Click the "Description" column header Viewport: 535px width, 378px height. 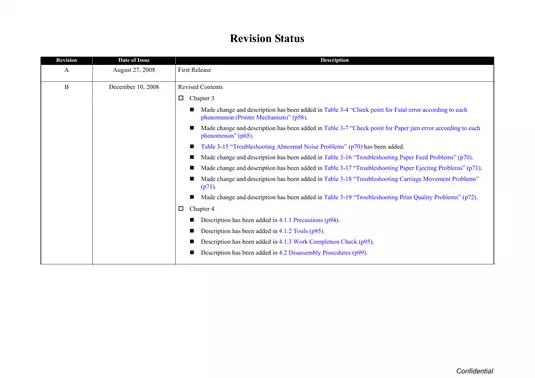pos(334,60)
